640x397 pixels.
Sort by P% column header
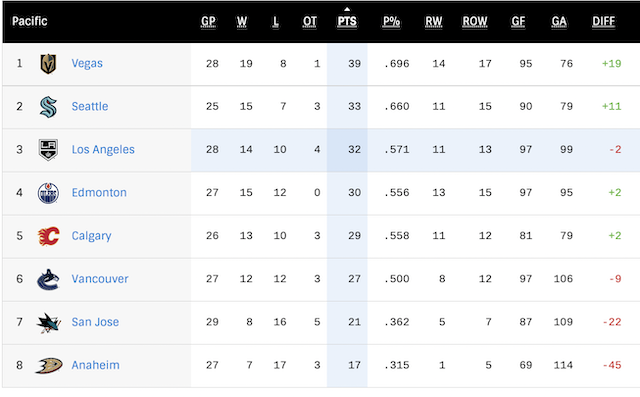pyautogui.click(x=391, y=22)
